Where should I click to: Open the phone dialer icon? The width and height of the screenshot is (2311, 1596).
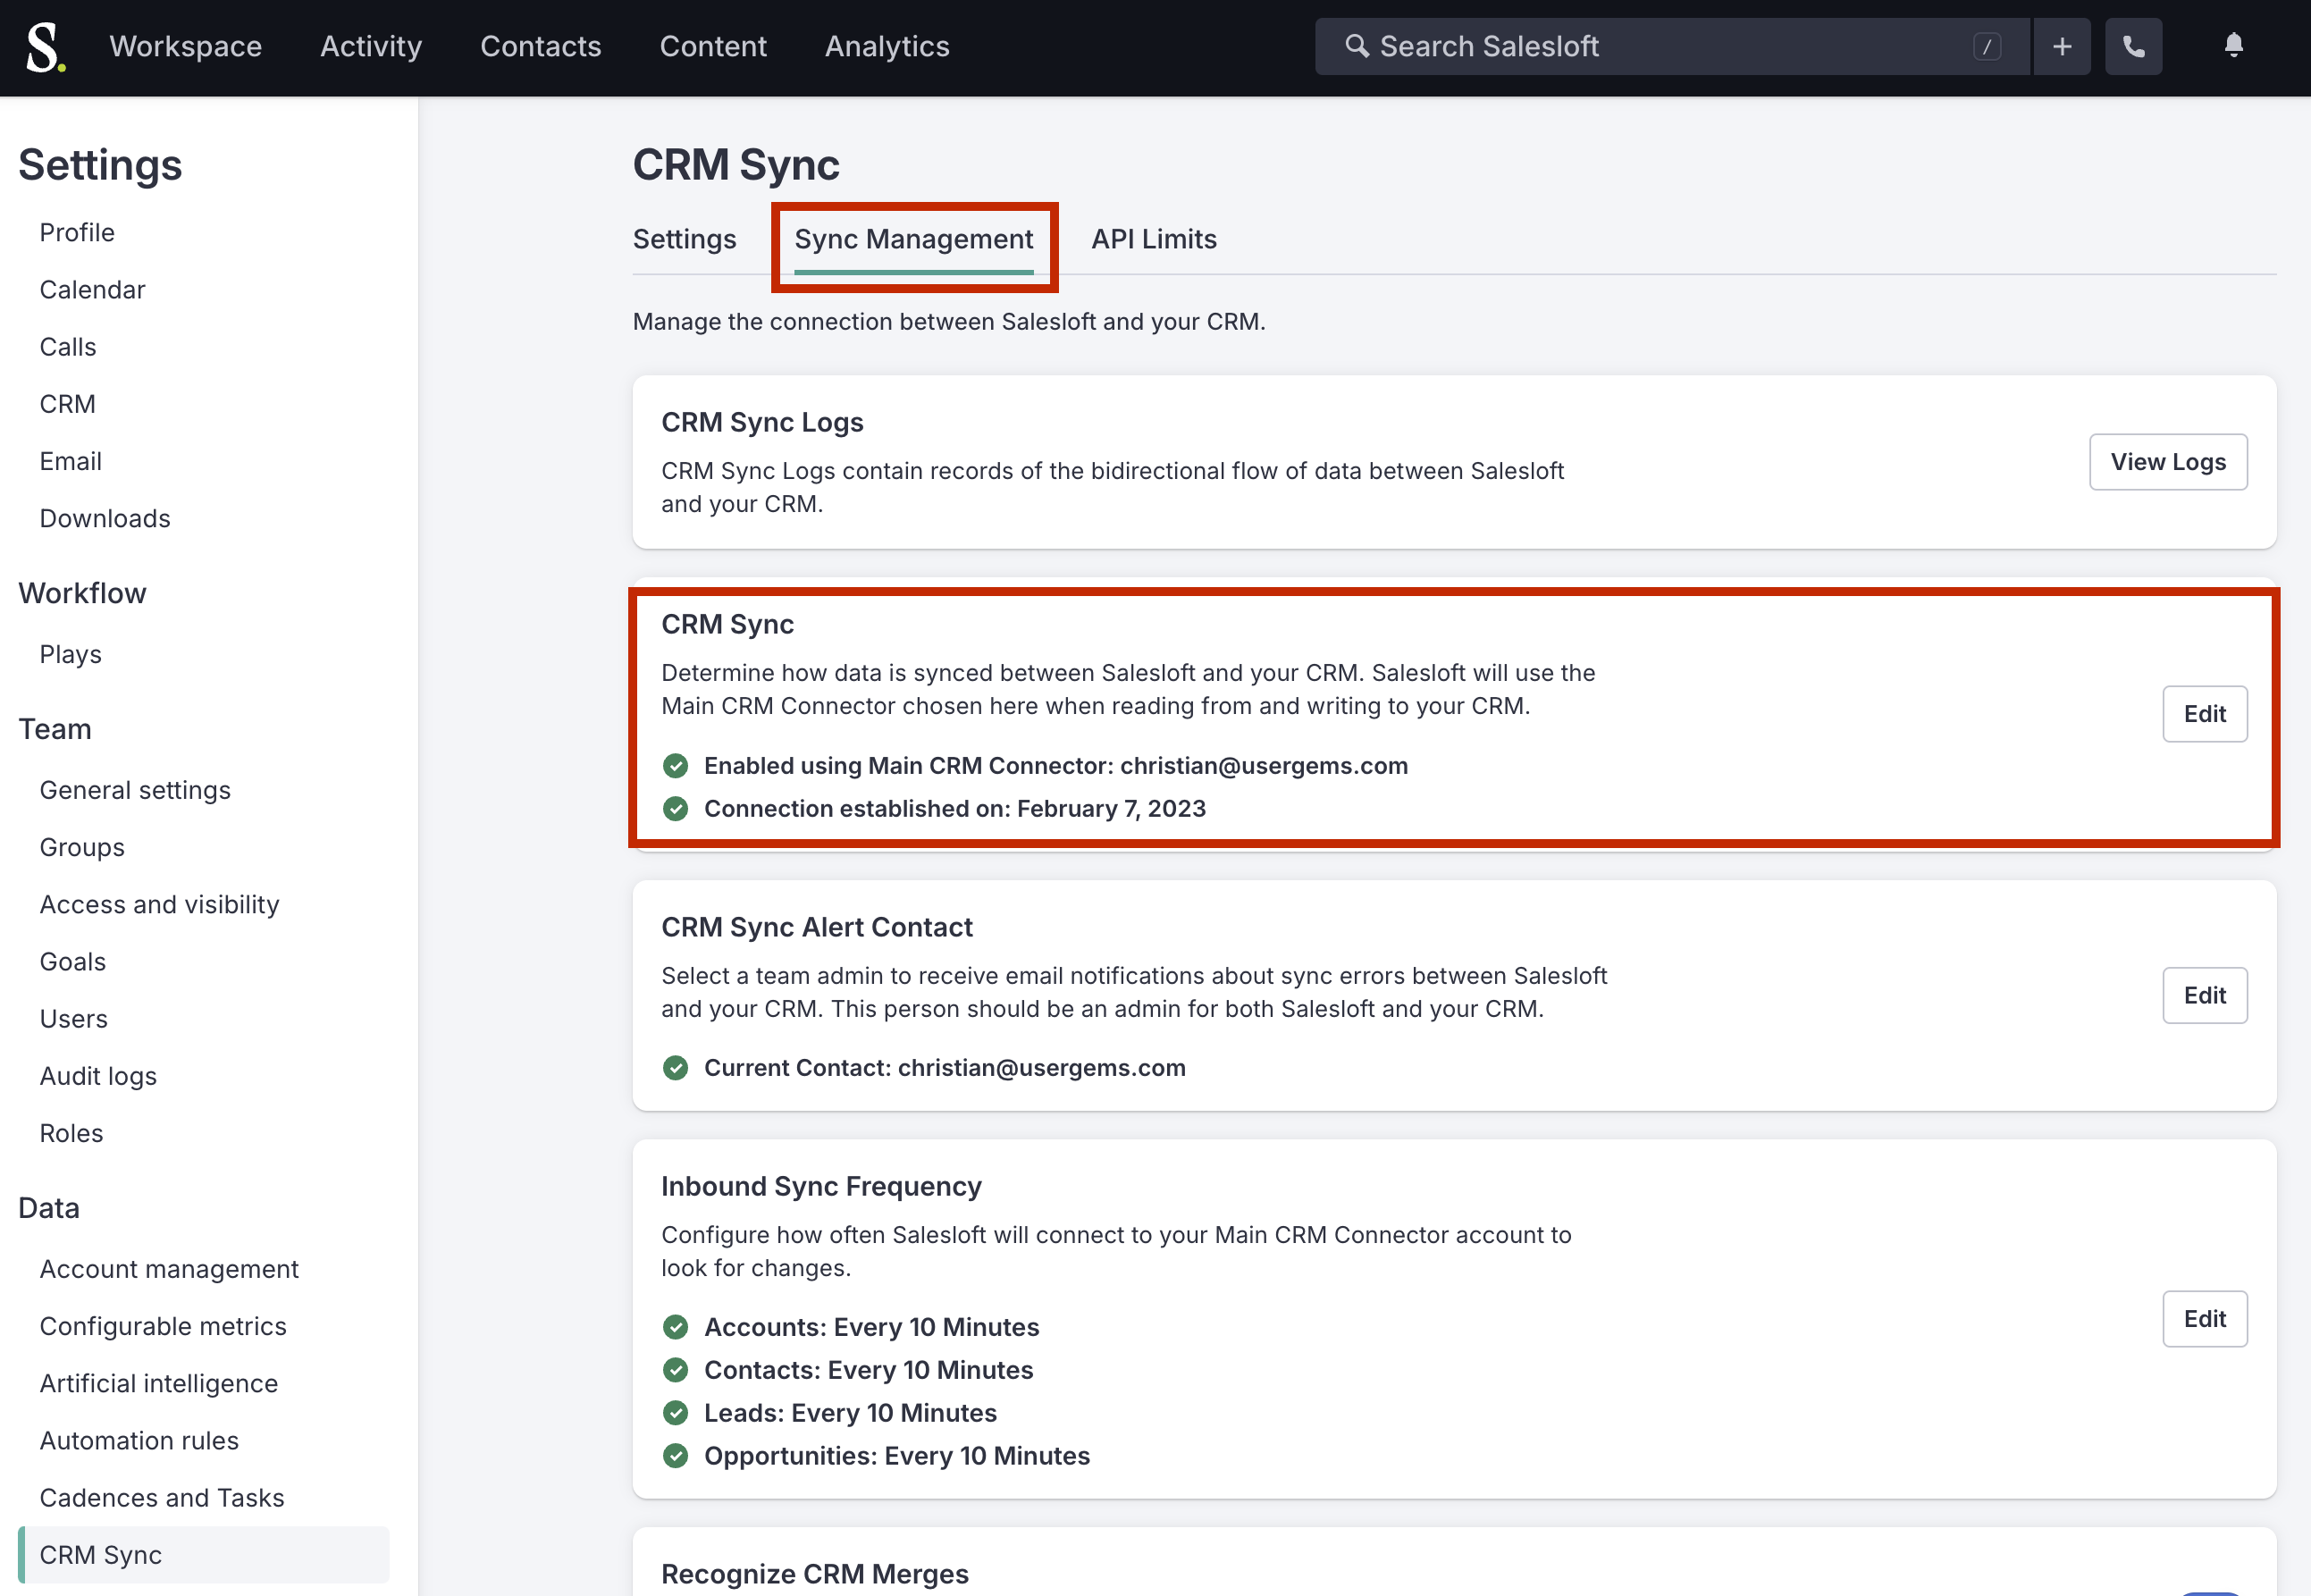point(2133,46)
